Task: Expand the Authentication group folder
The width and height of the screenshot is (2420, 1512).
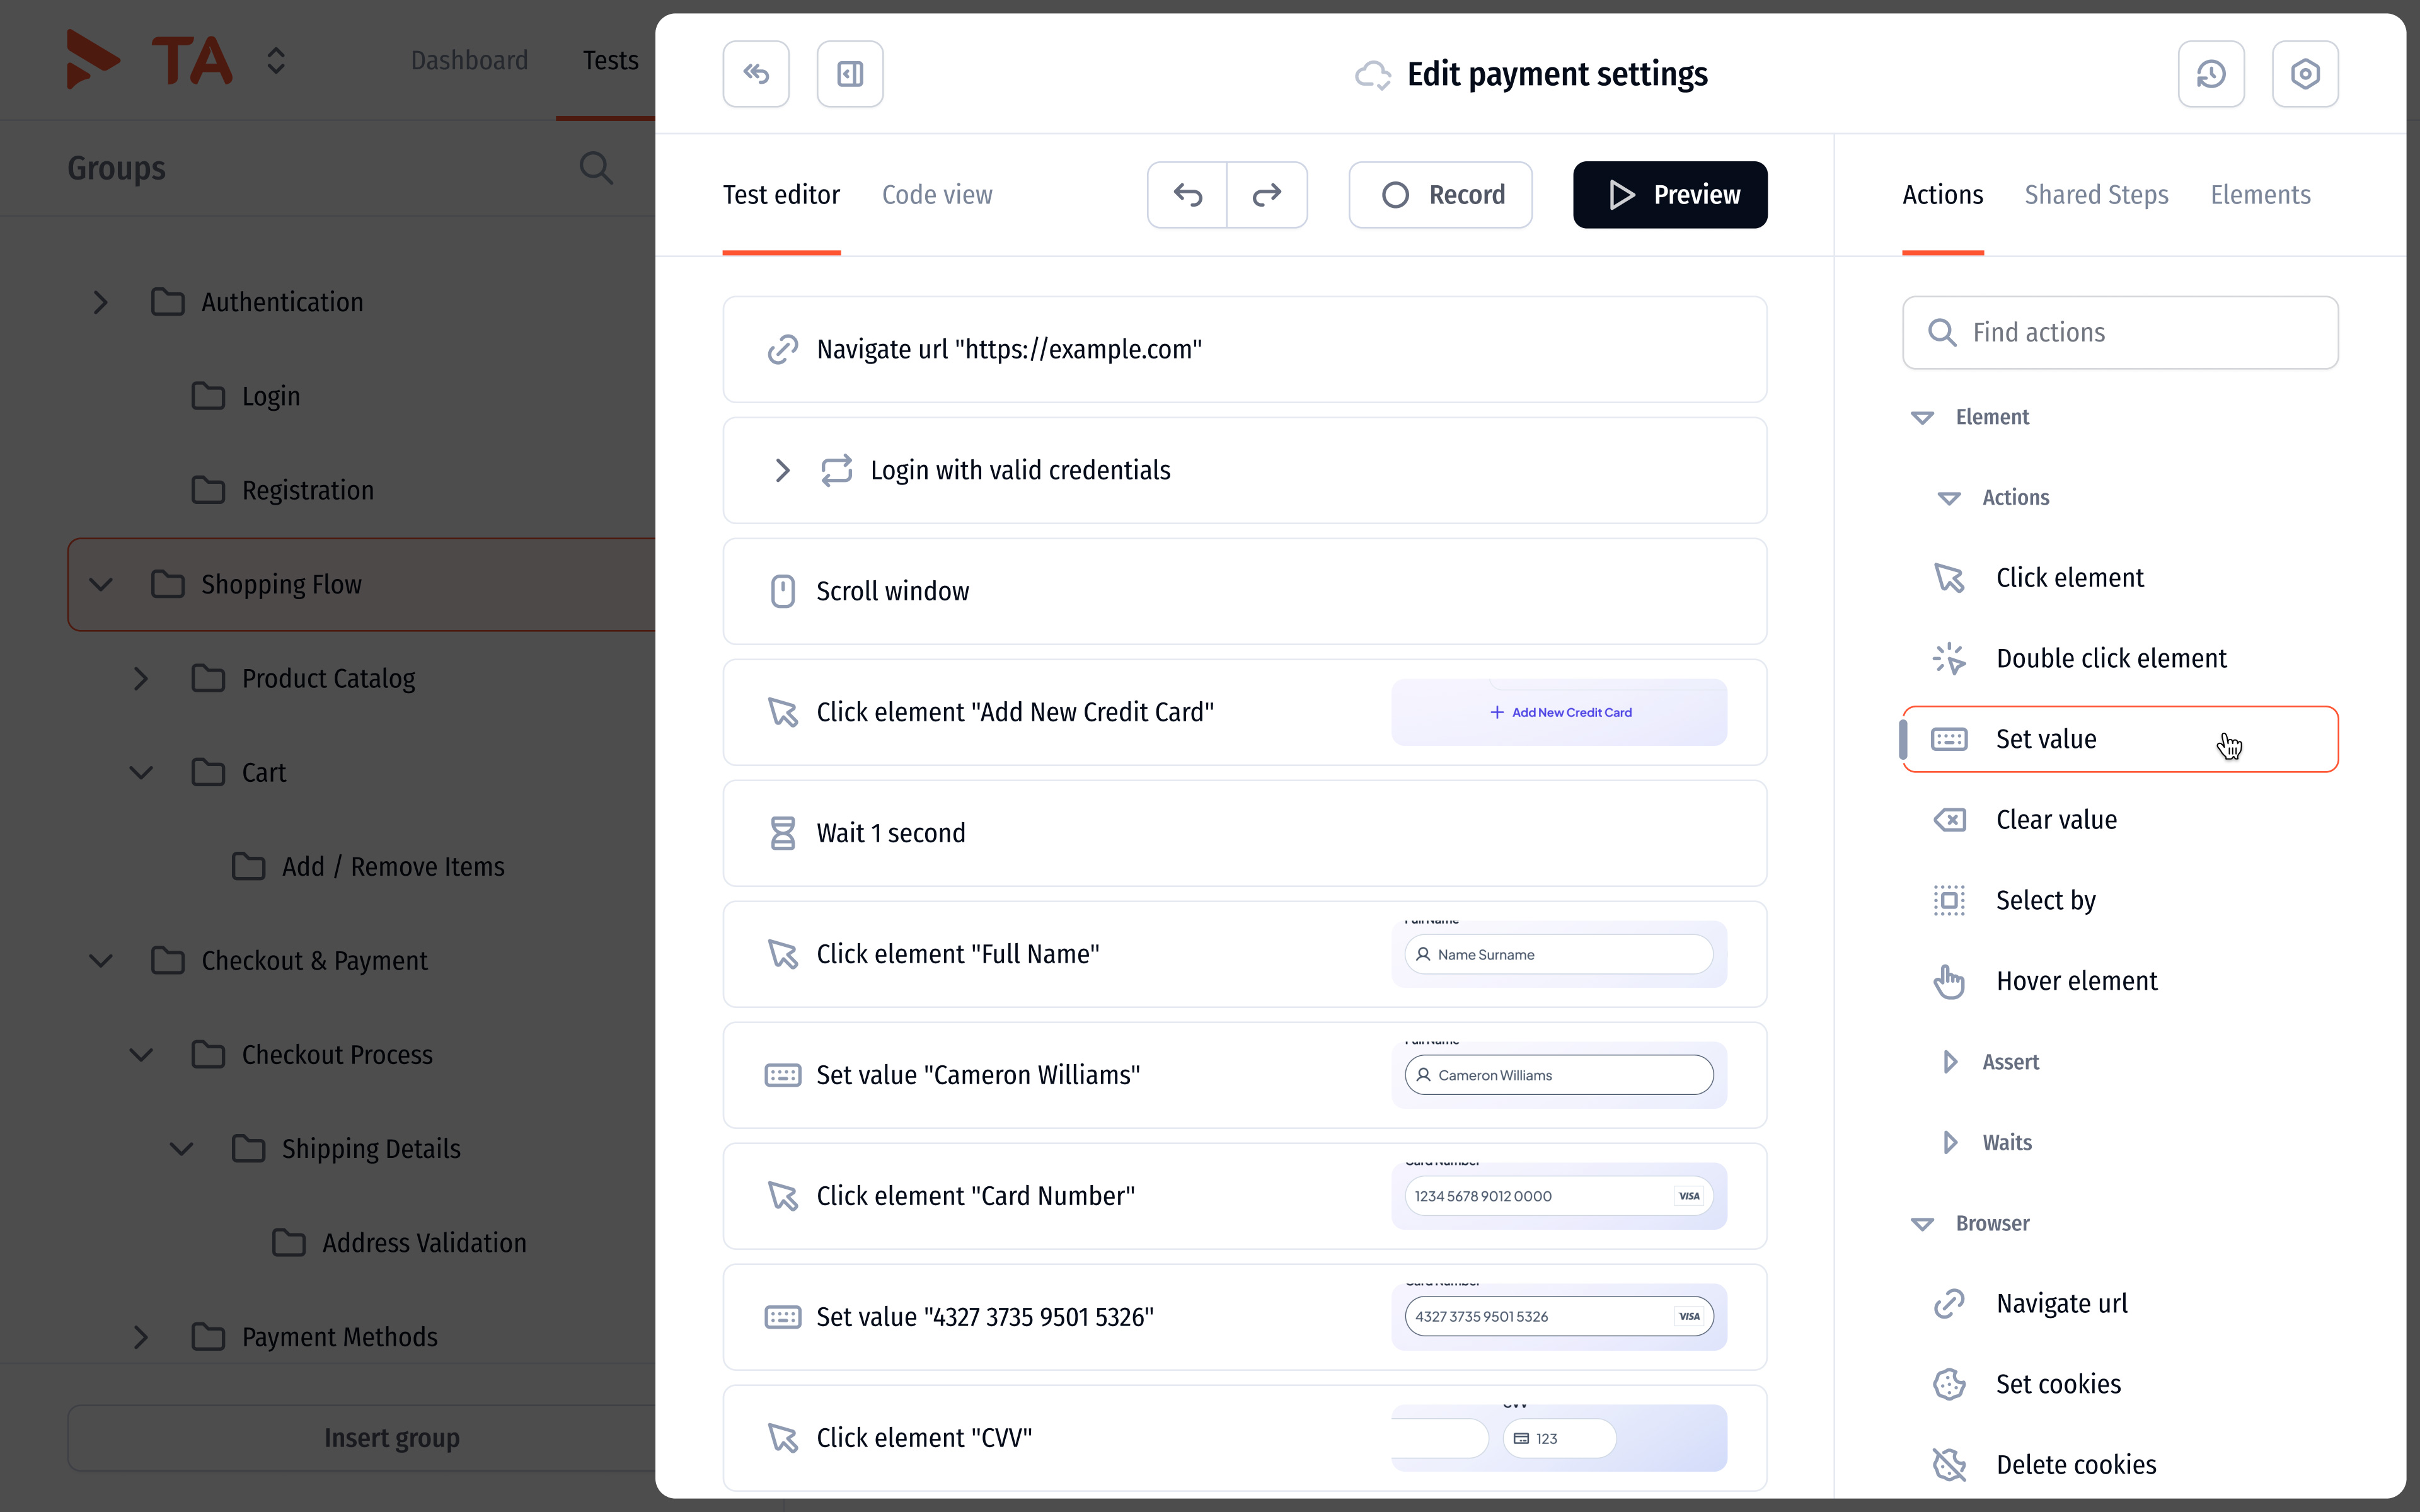Action: coord(100,302)
